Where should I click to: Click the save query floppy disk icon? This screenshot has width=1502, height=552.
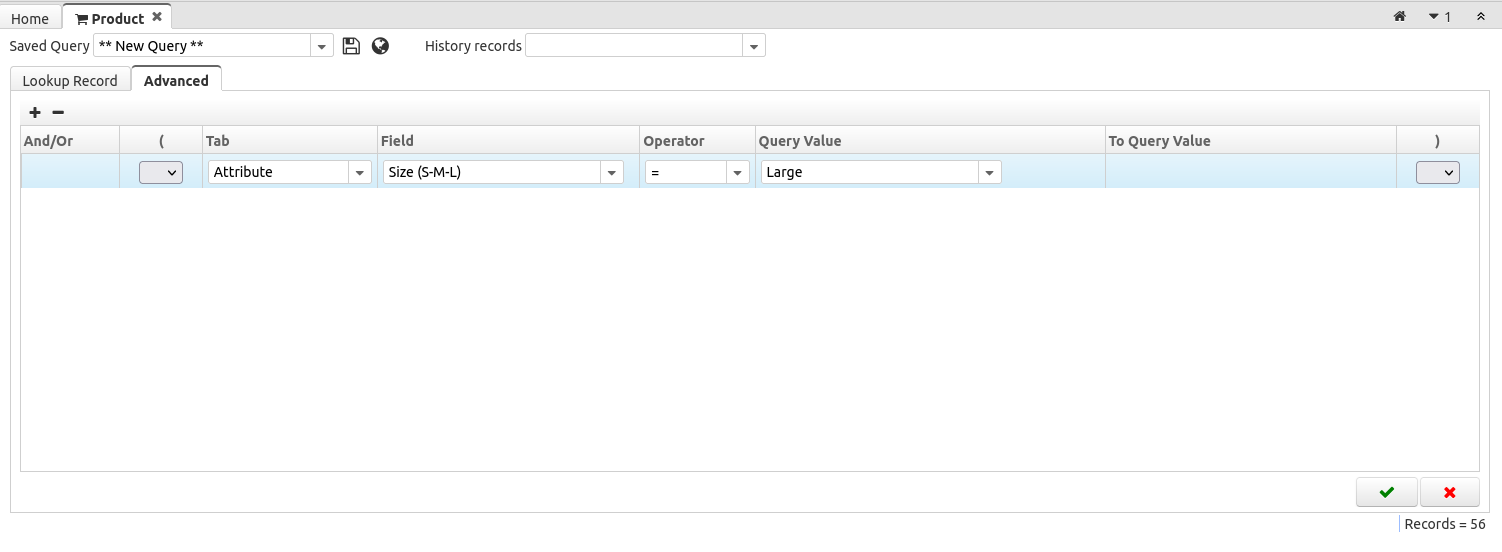[350, 46]
